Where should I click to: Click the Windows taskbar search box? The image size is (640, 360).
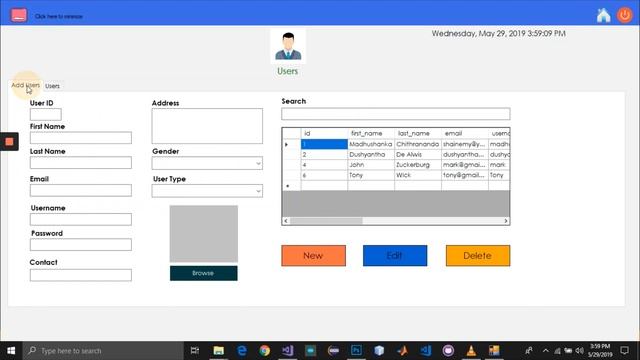pos(103,351)
